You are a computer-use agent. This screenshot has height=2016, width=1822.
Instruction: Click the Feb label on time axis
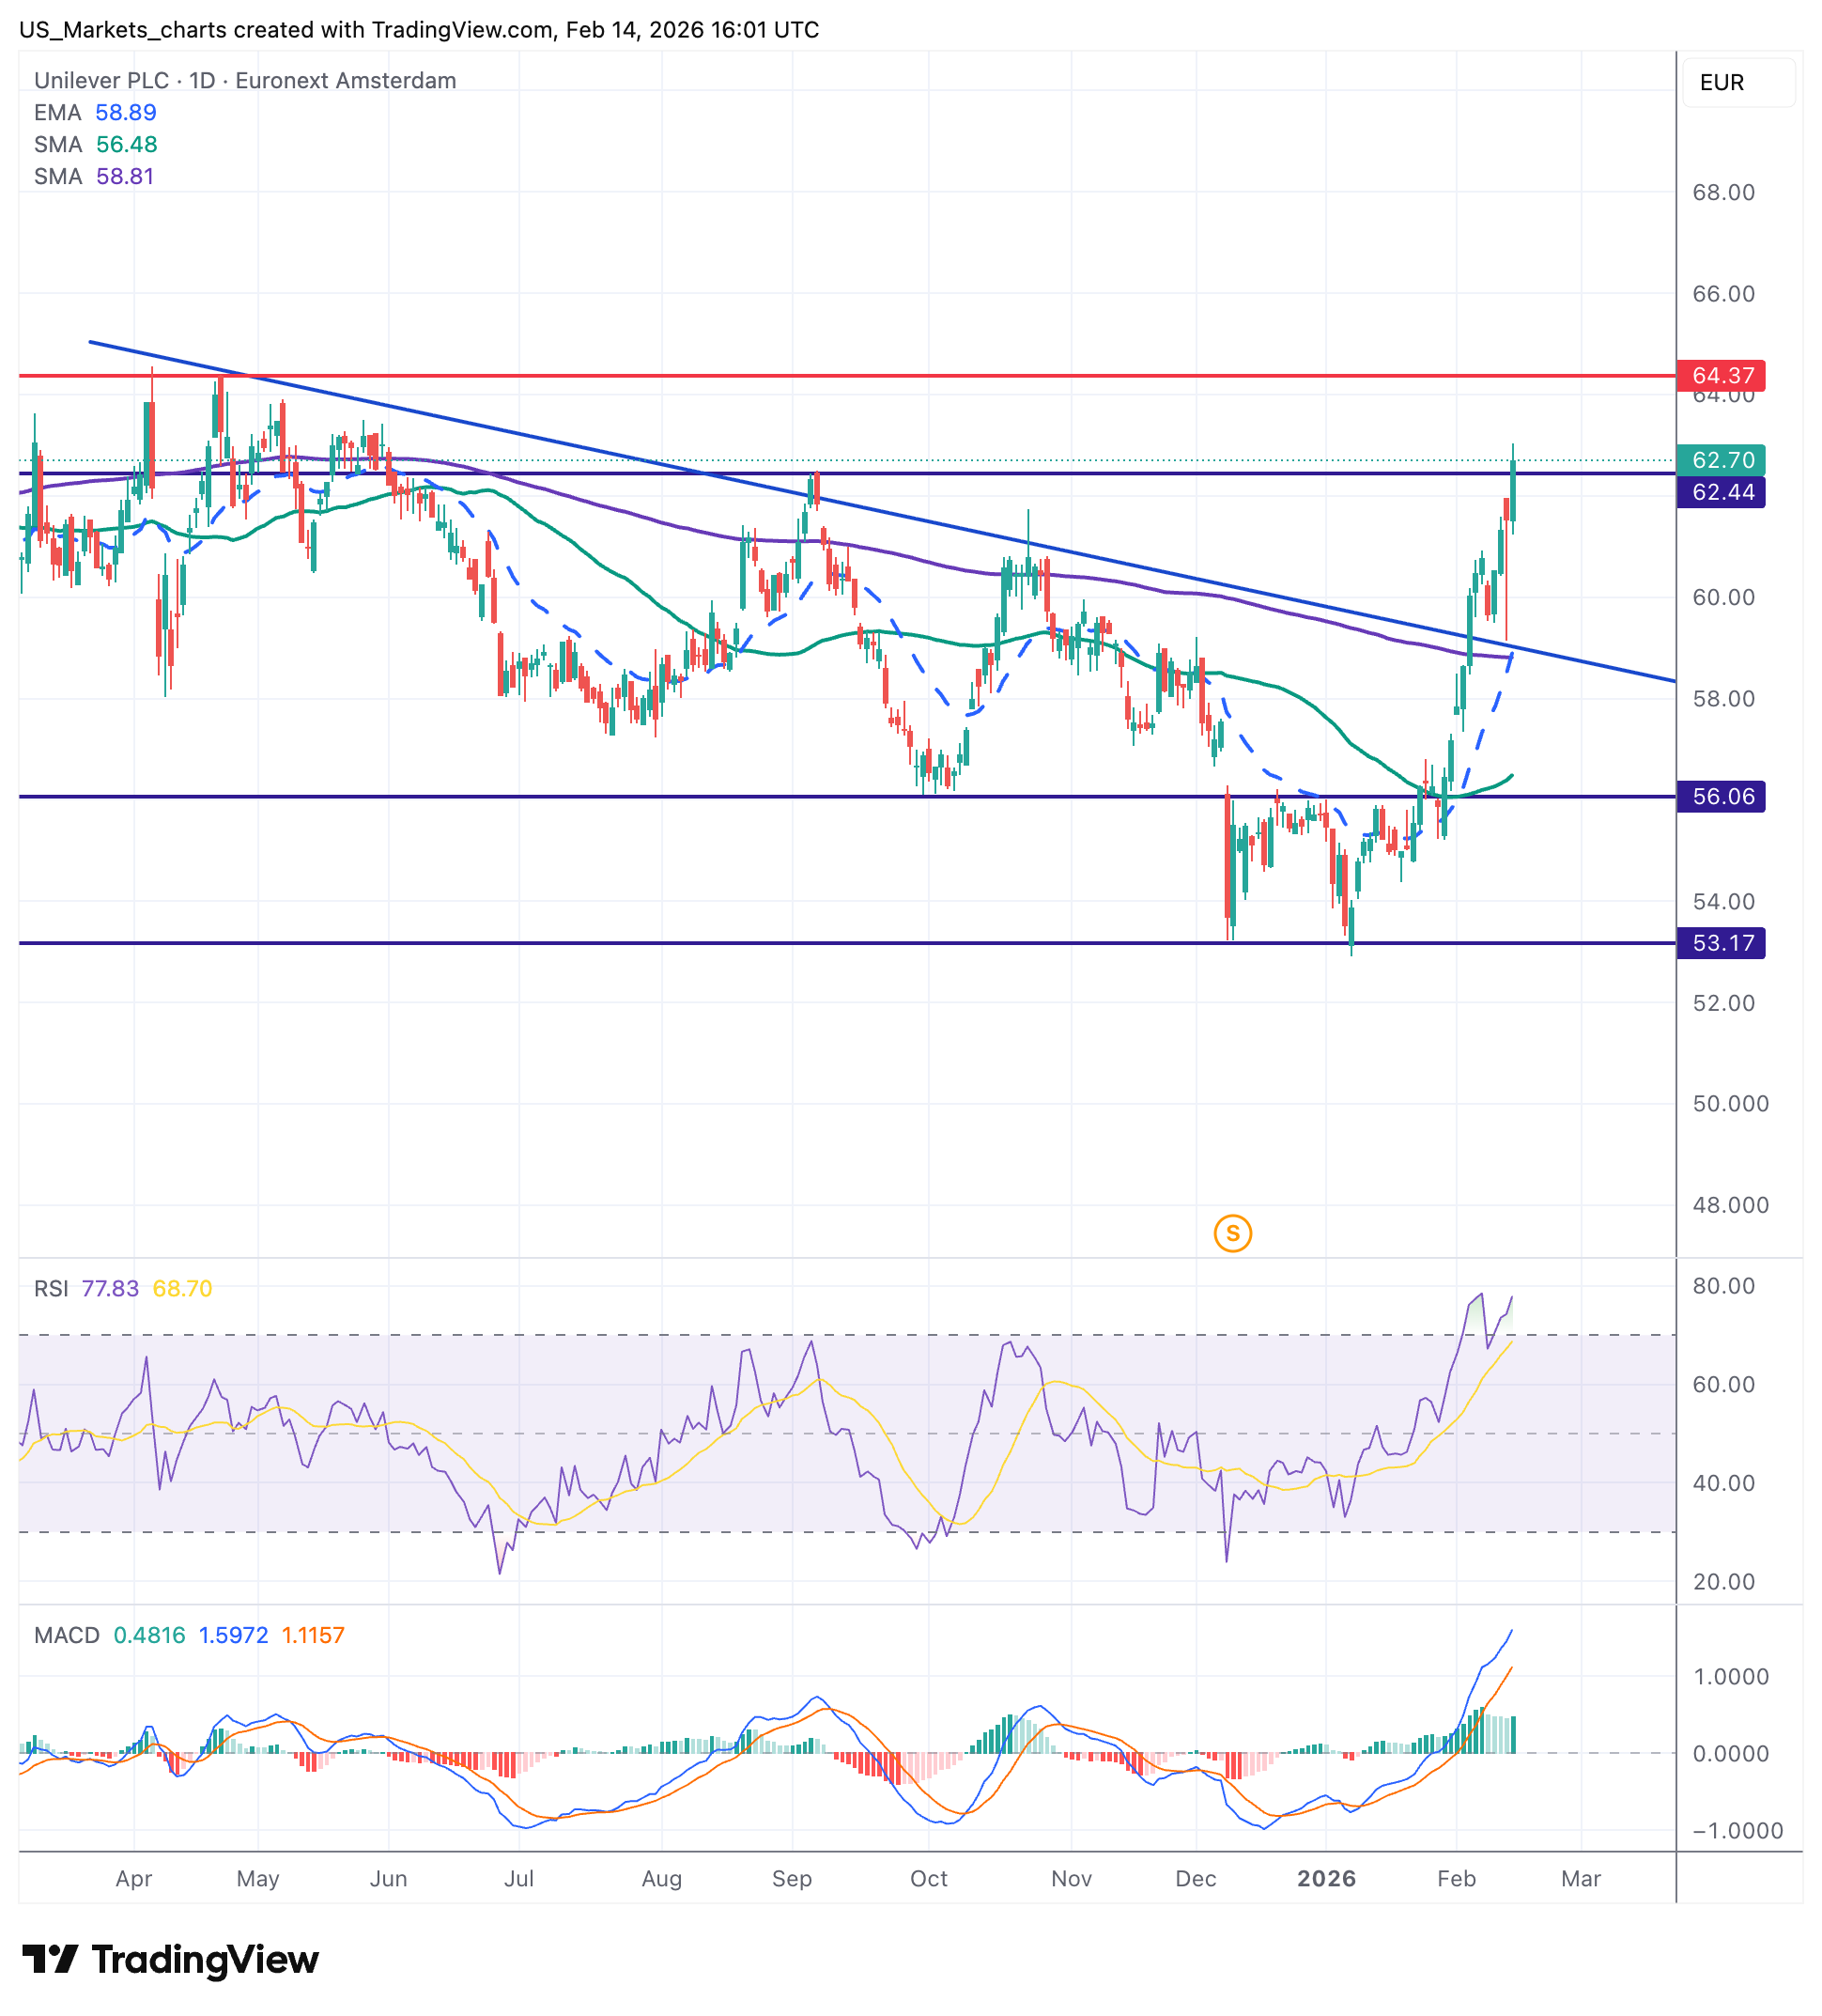click(1456, 1878)
